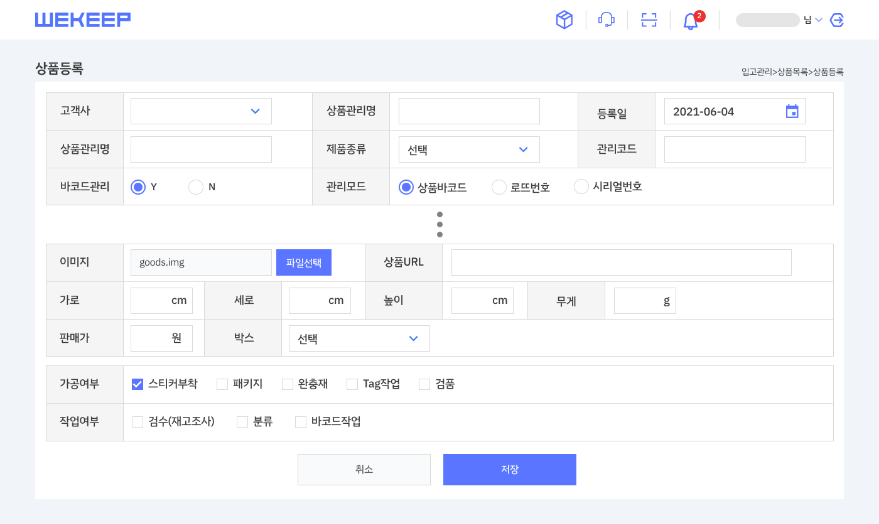Open notifications bell with badge
Image resolution: width=879 pixels, height=524 pixels.
click(690, 21)
